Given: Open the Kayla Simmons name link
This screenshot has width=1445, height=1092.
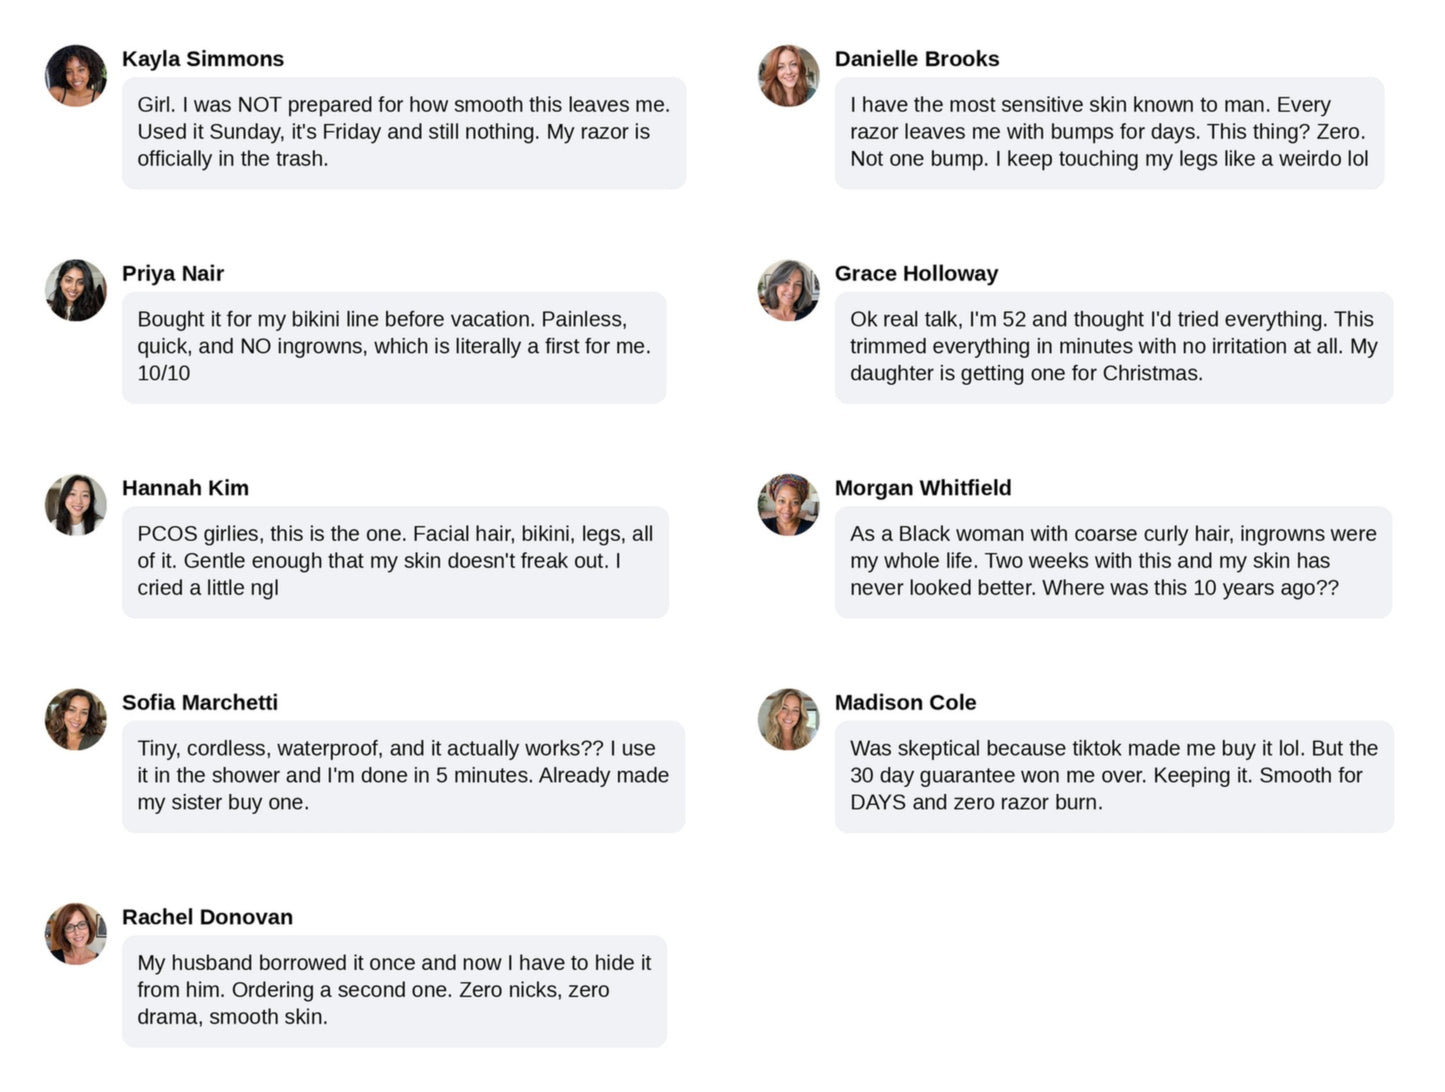Looking at the screenshot, I should tap(203, 59).
